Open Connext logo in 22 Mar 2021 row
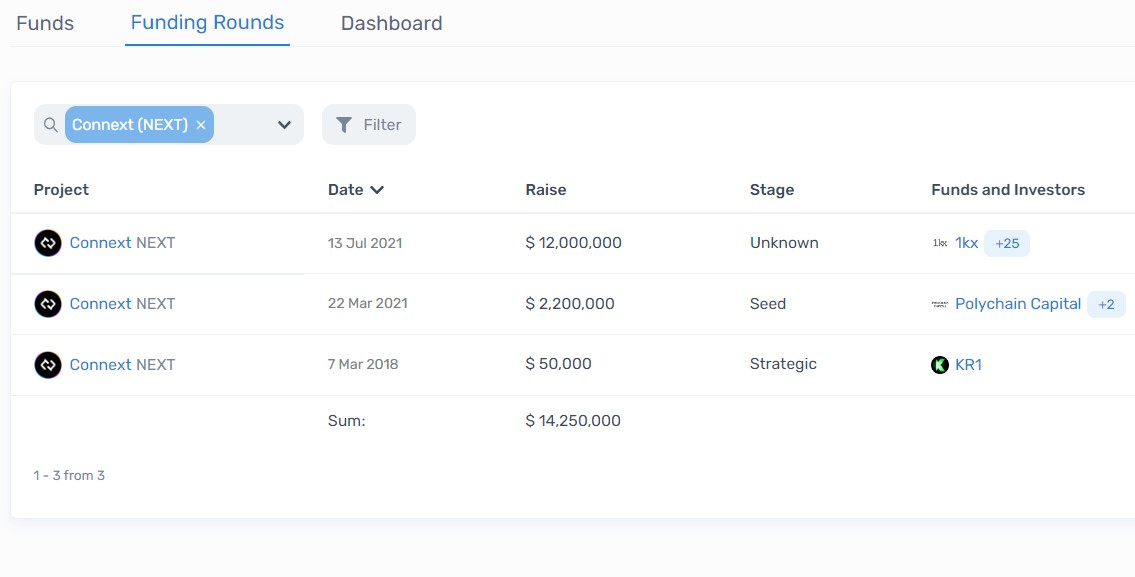Image resolution: width=1135 pixels, height=577 pixels. (x=48, y=304)
